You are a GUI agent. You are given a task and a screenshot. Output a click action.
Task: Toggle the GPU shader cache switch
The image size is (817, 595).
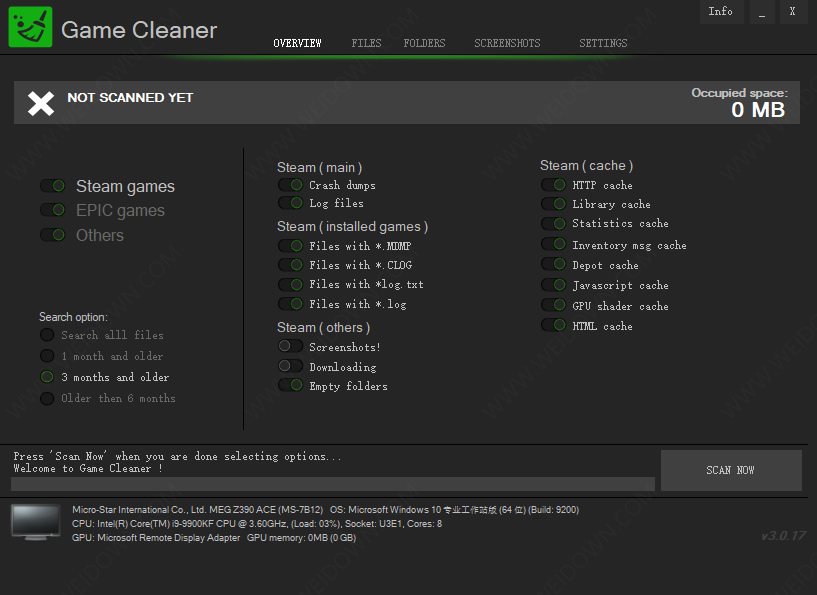(x=553, y=305)
